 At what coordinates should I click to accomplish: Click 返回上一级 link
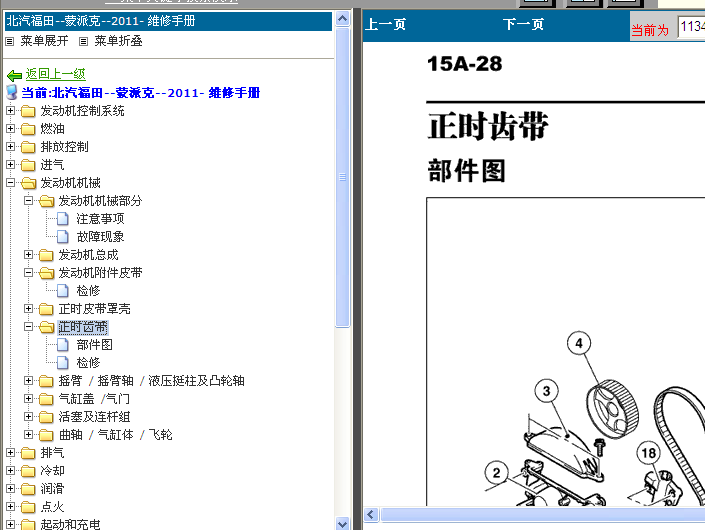click(55, 74)
